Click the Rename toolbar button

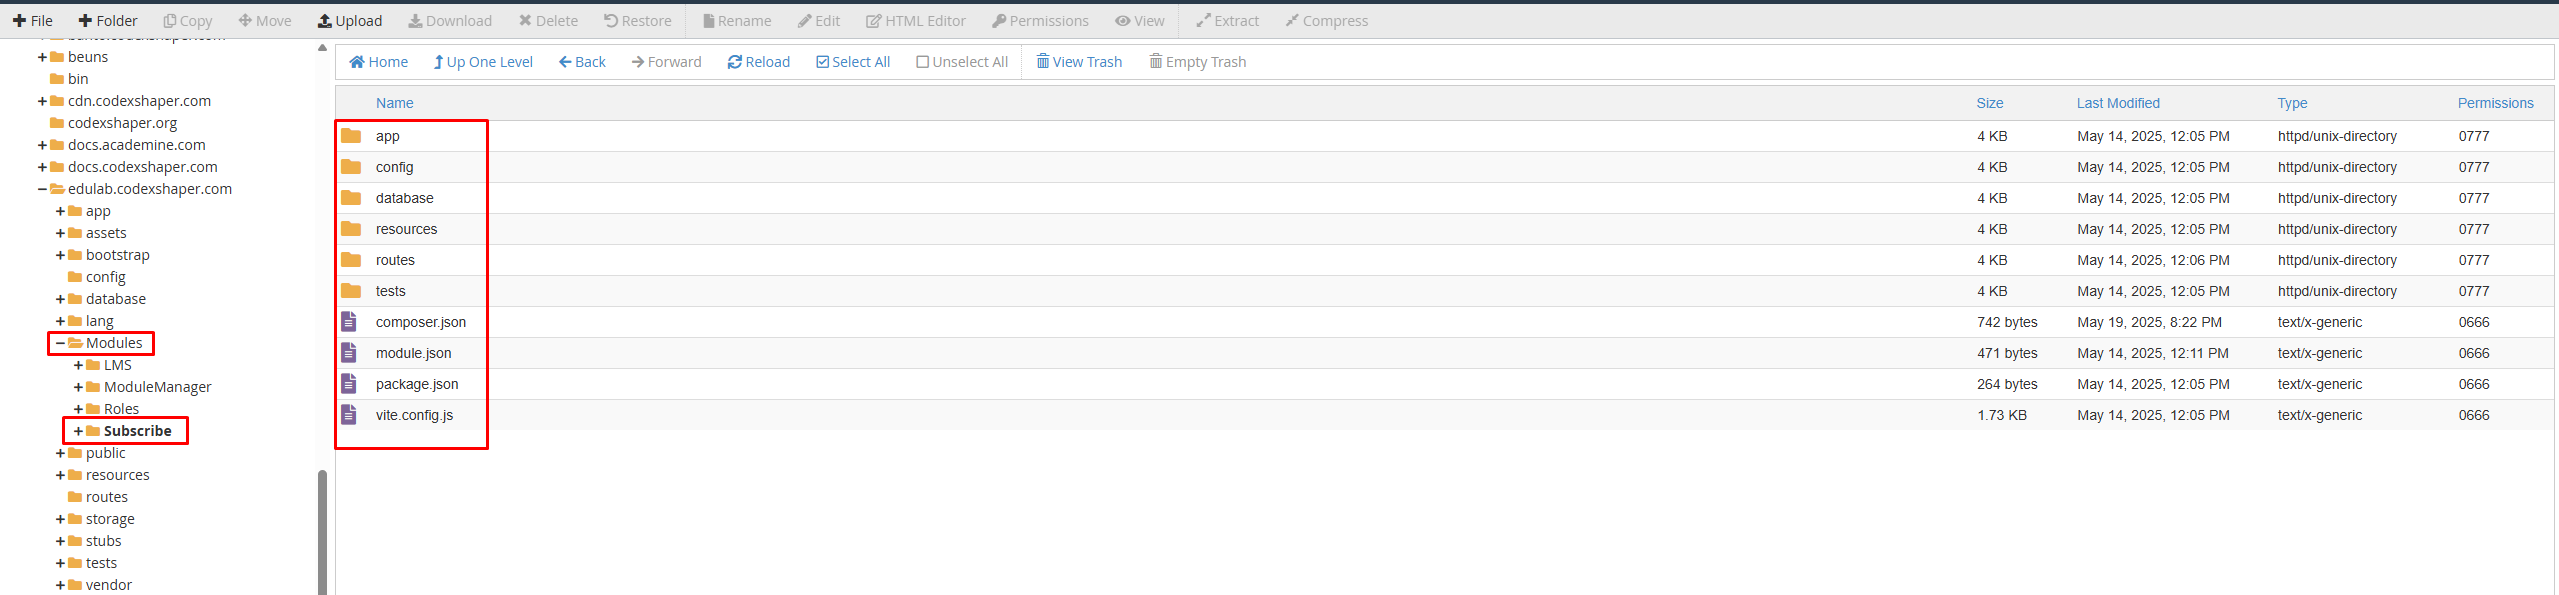coord(737,20)
